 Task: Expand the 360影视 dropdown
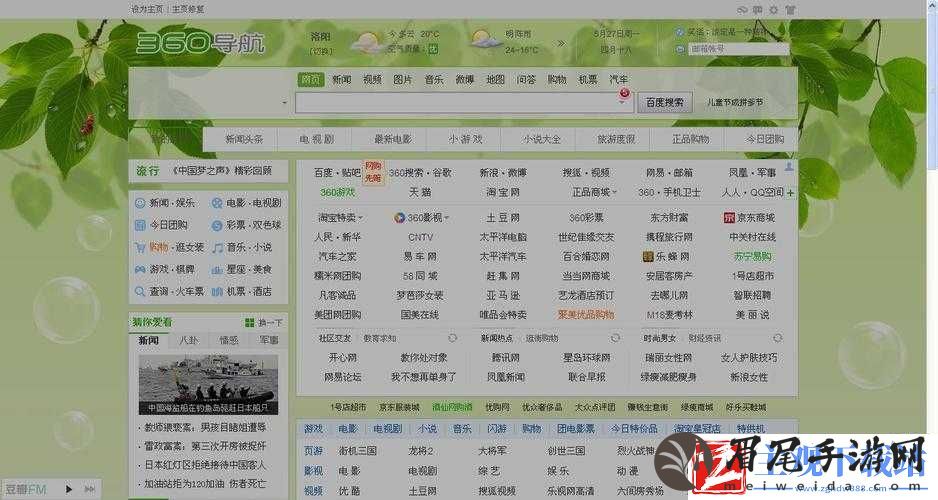[447, 218]
